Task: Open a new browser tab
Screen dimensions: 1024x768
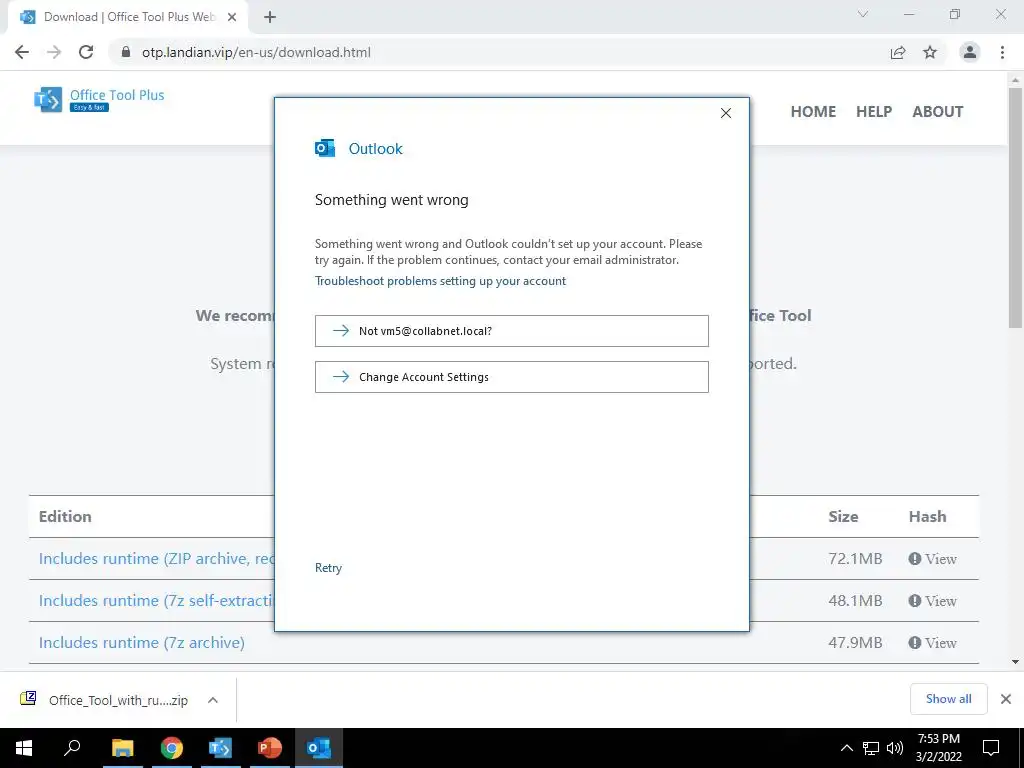Action: click(x=270, y=18)
